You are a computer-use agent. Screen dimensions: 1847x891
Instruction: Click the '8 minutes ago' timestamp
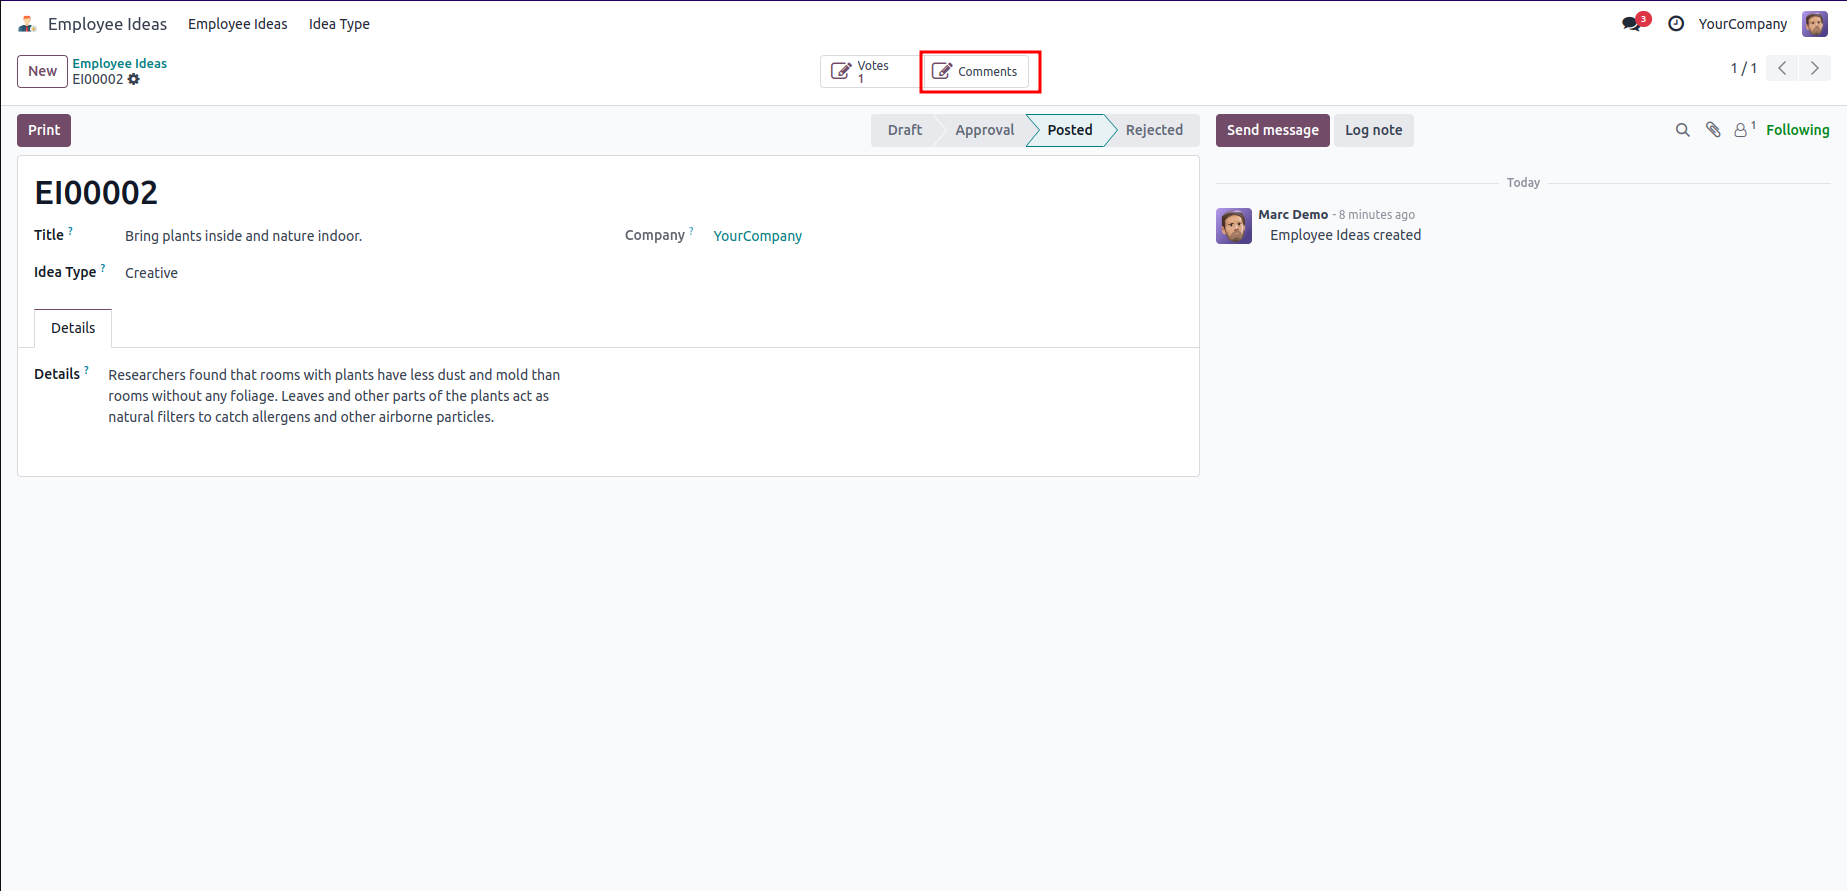coord(1377,214)
